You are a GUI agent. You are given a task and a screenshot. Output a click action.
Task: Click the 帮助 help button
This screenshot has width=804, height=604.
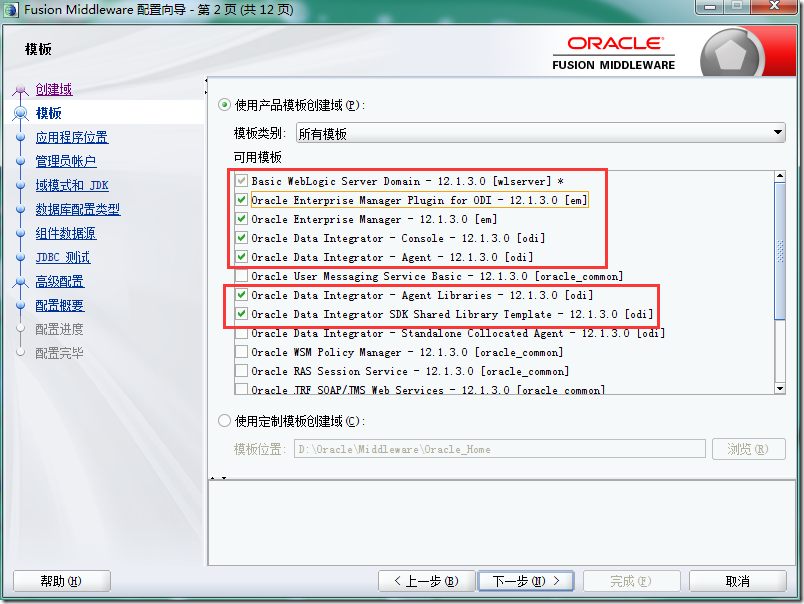[x=62, y=581]
